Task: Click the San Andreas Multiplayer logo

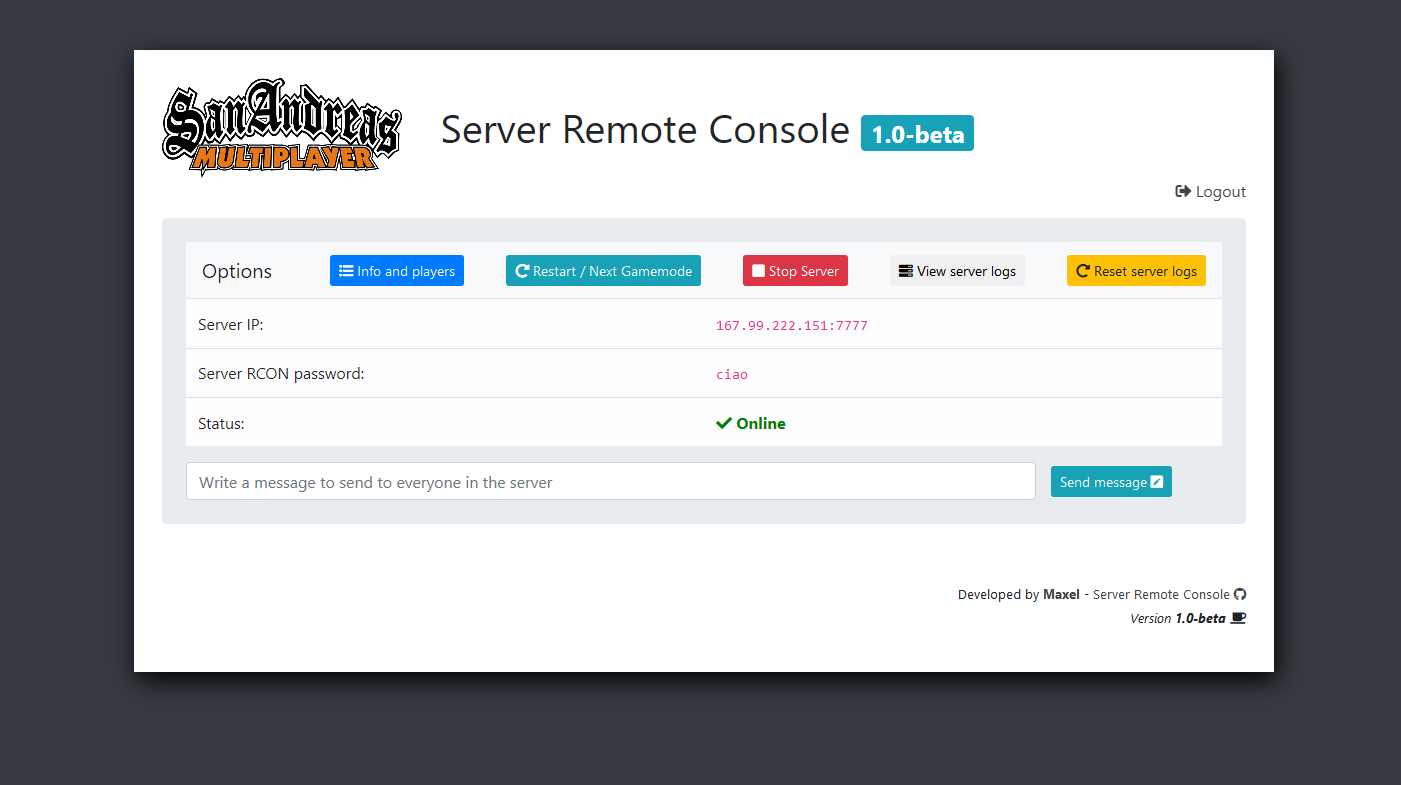Action: click(x=282, y=129)
